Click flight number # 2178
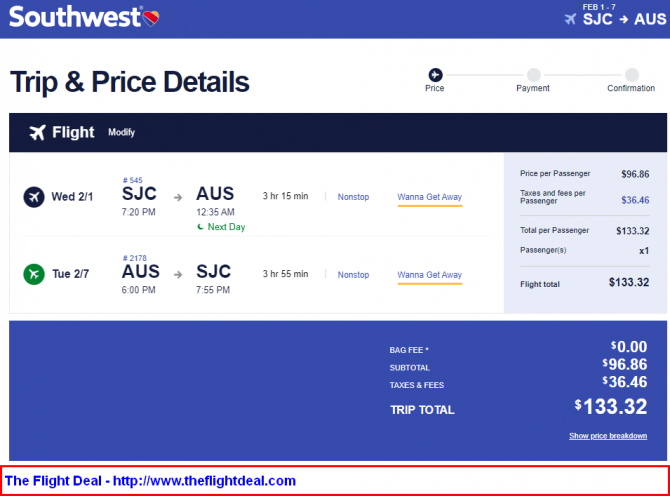 pos(135,258)
